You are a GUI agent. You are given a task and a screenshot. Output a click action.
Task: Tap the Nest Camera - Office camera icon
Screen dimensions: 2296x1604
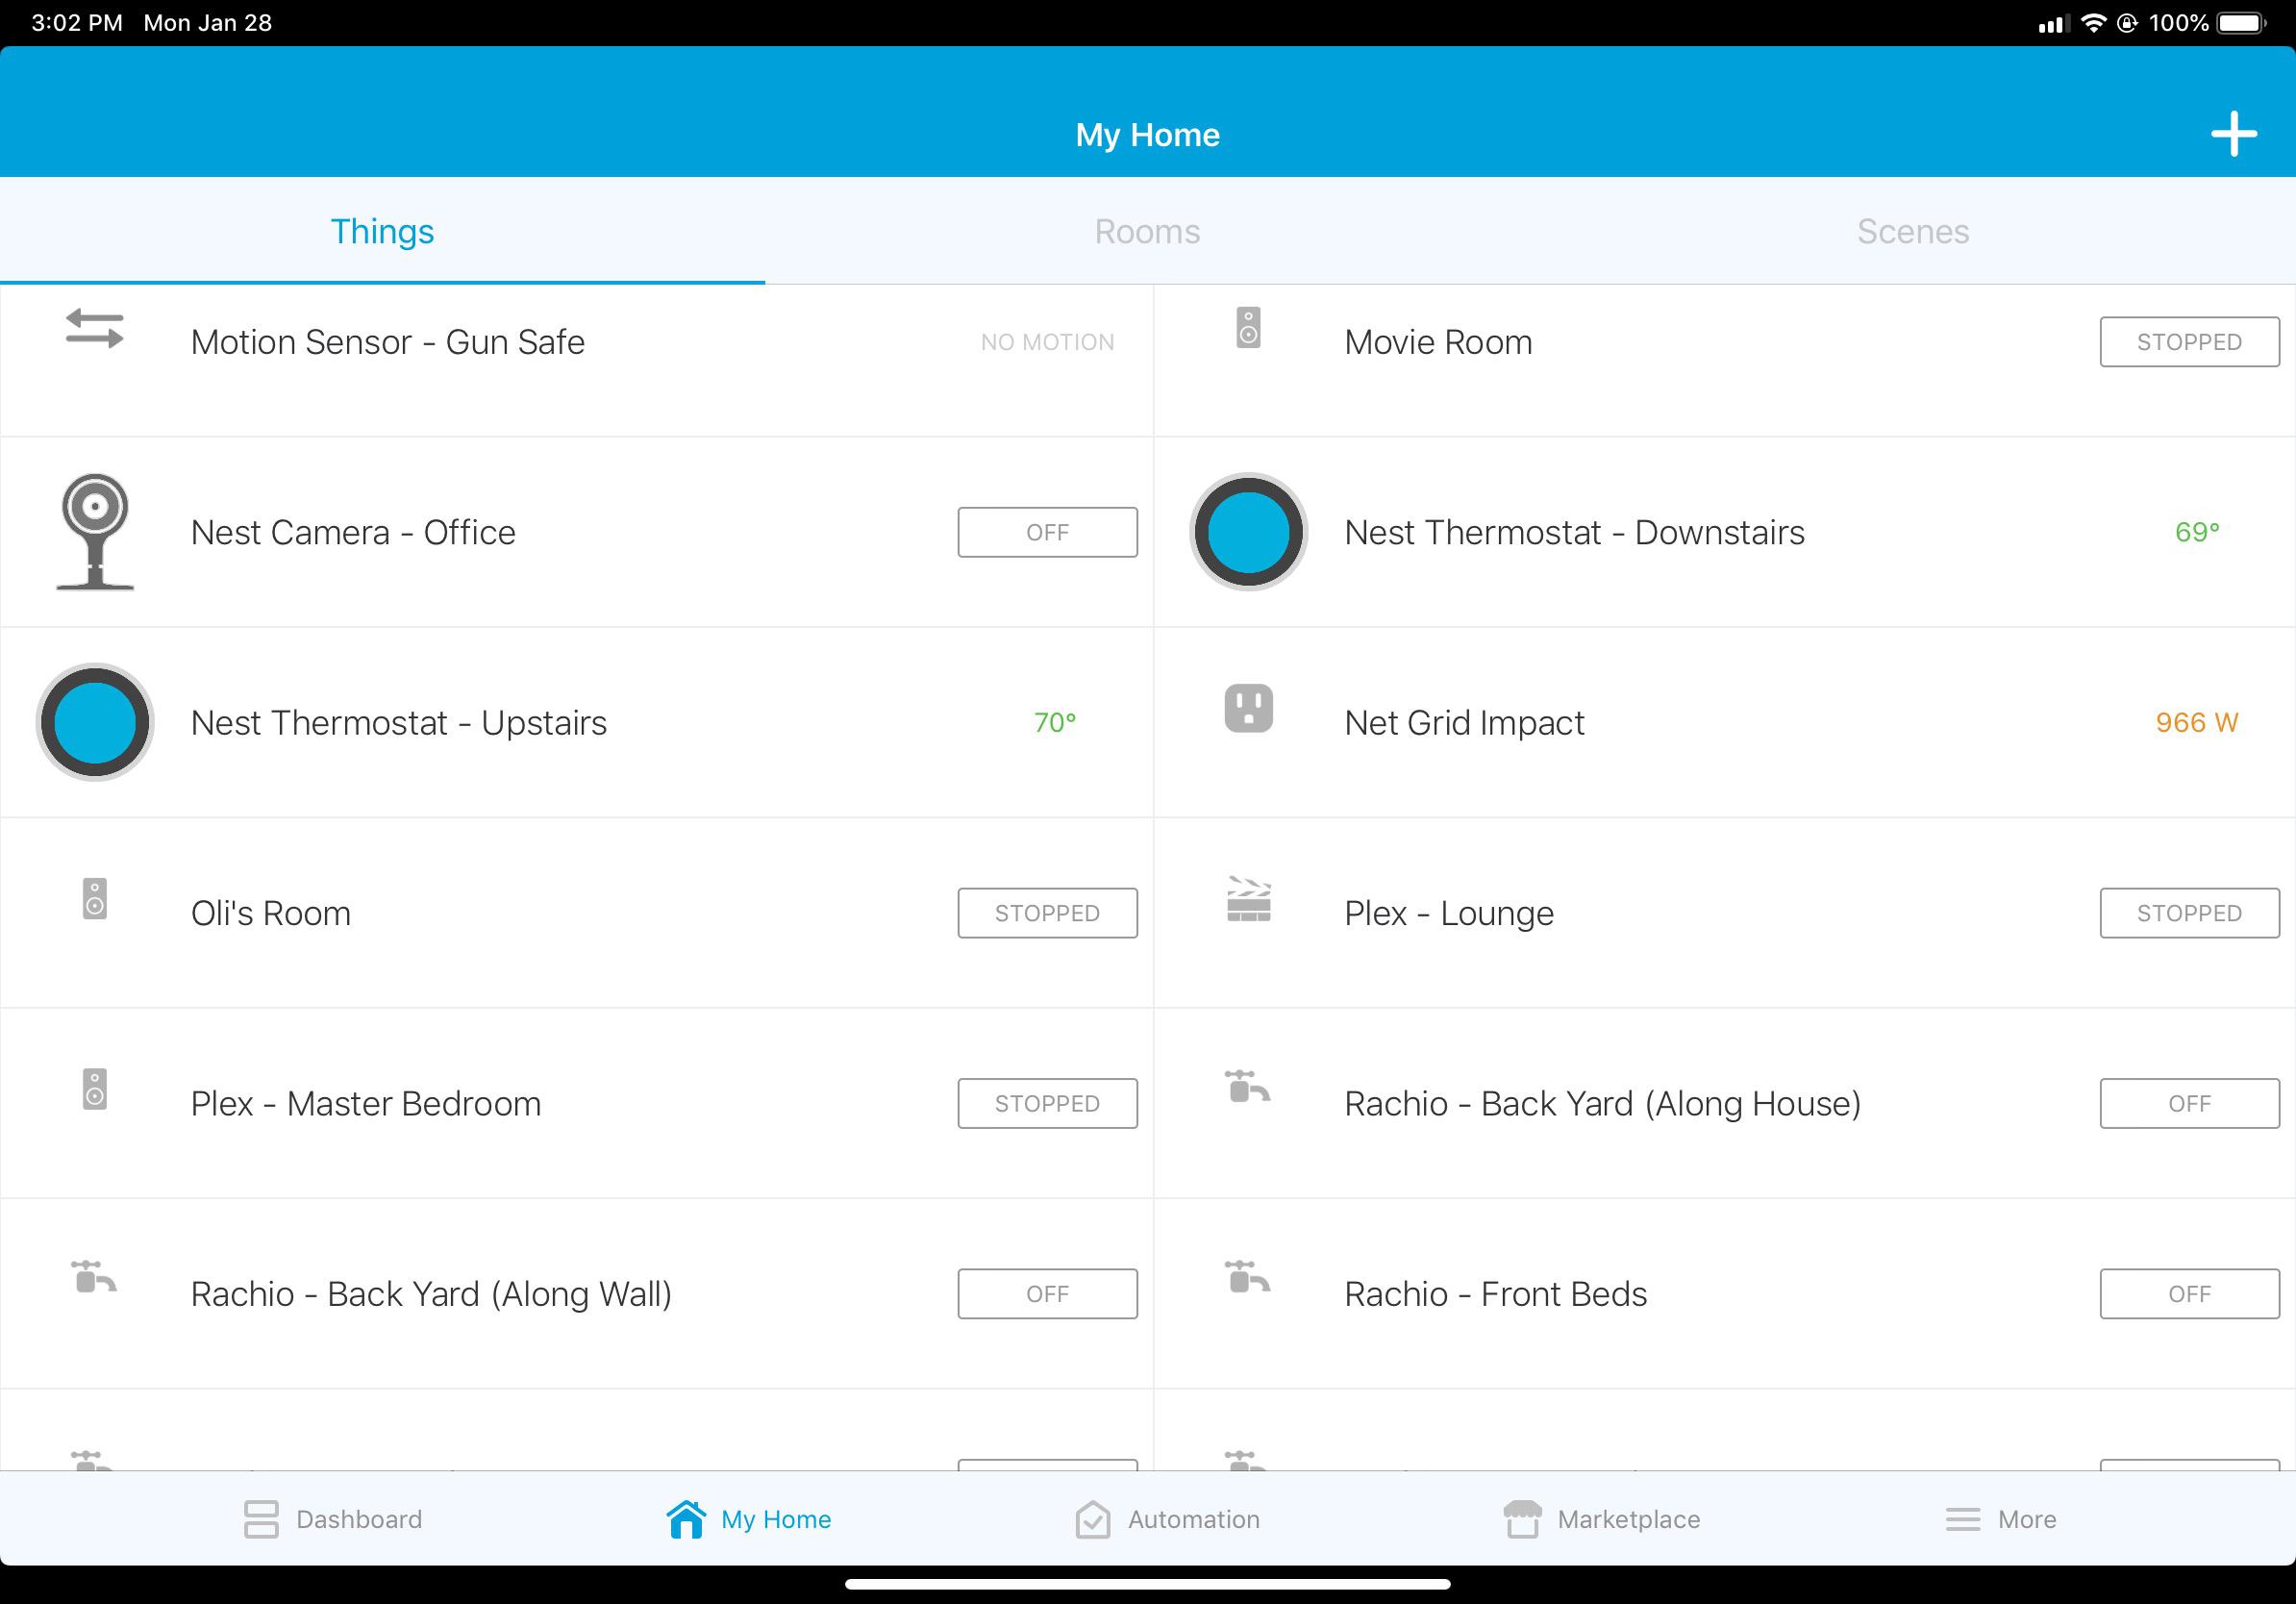[95, 532]
